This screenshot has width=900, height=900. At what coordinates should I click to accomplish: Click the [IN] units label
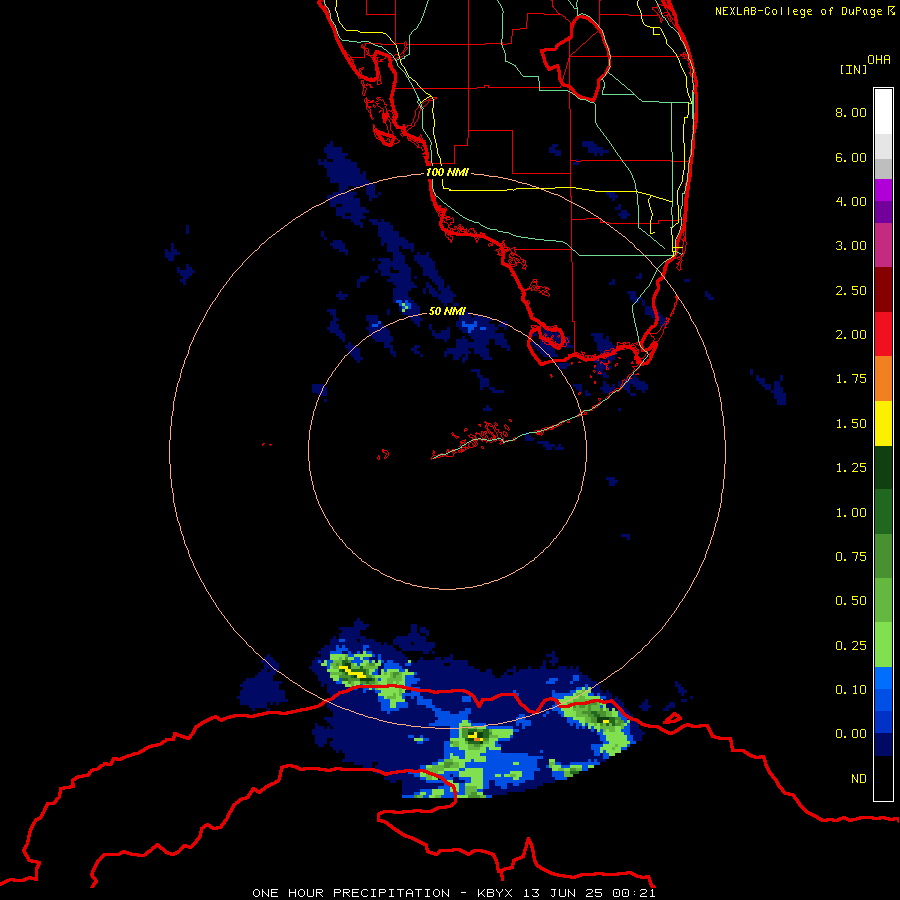click(x=853, y=69)
